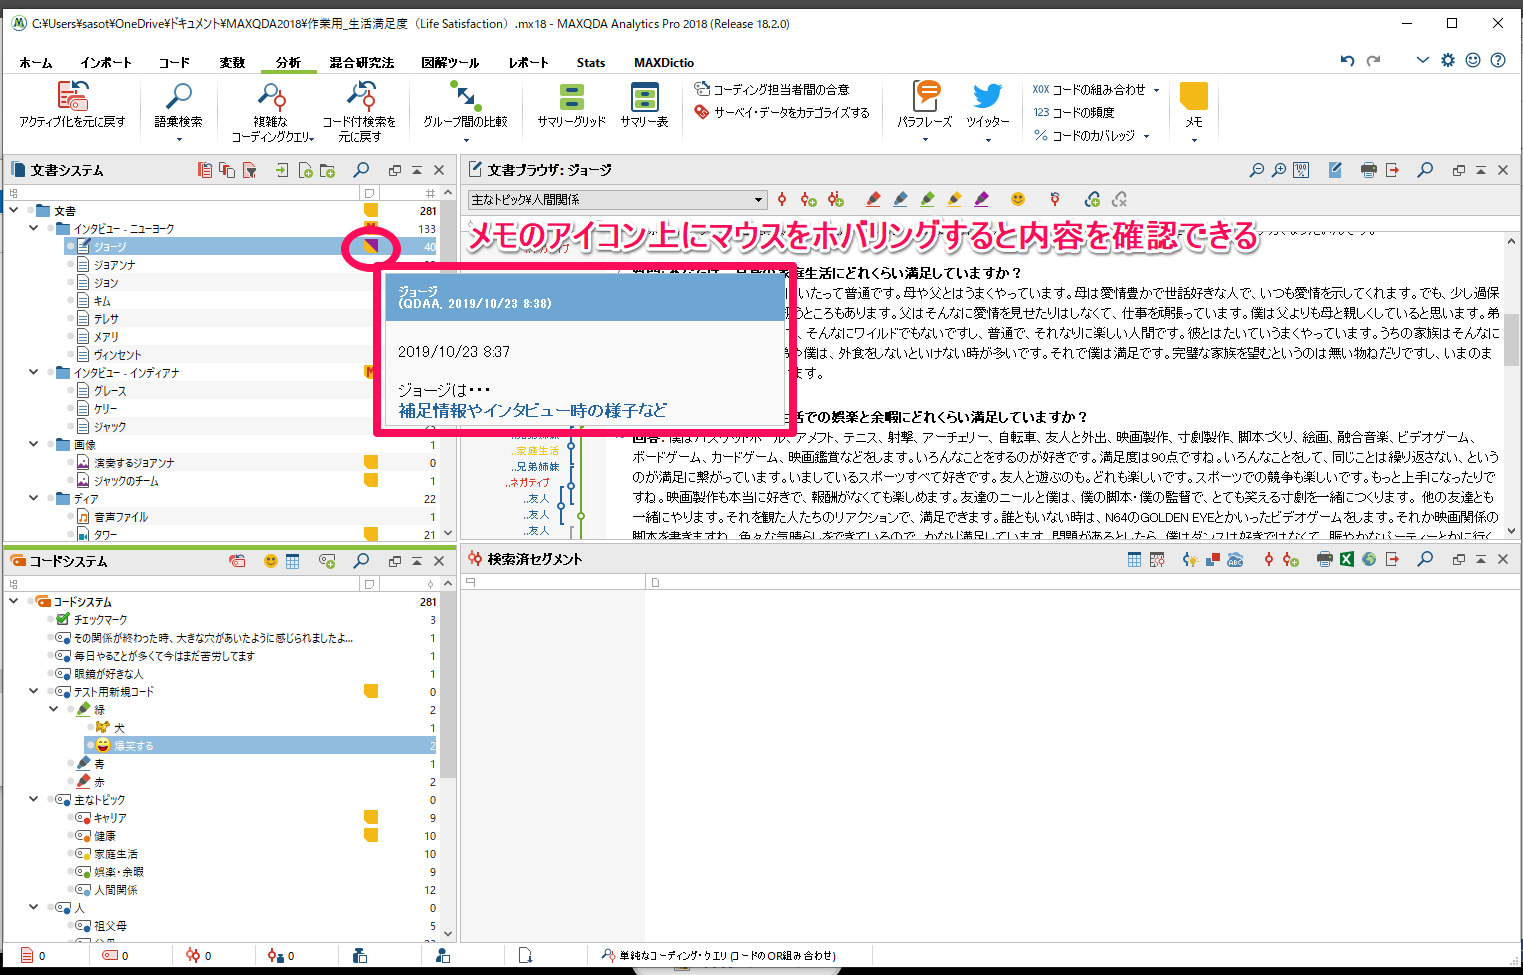The height and width of the screenshot is (975, 1523).
Task: Click import document arrow icon in 文書システム
Action: click(282, 171)
